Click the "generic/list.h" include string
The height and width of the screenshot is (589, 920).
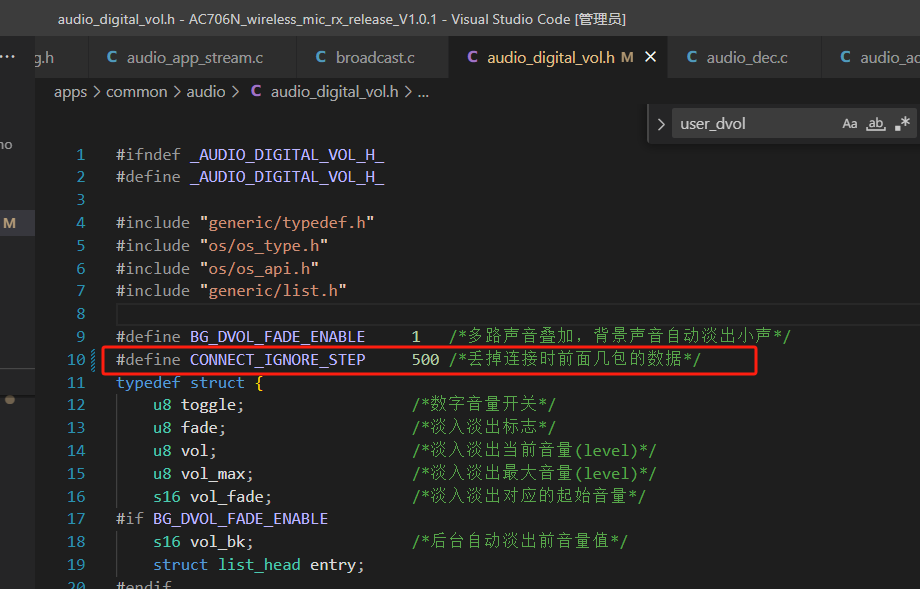273,291
